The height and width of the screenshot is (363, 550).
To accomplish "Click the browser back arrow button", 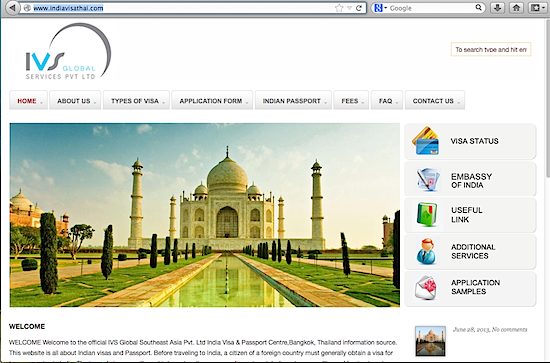I will point(12,8).
